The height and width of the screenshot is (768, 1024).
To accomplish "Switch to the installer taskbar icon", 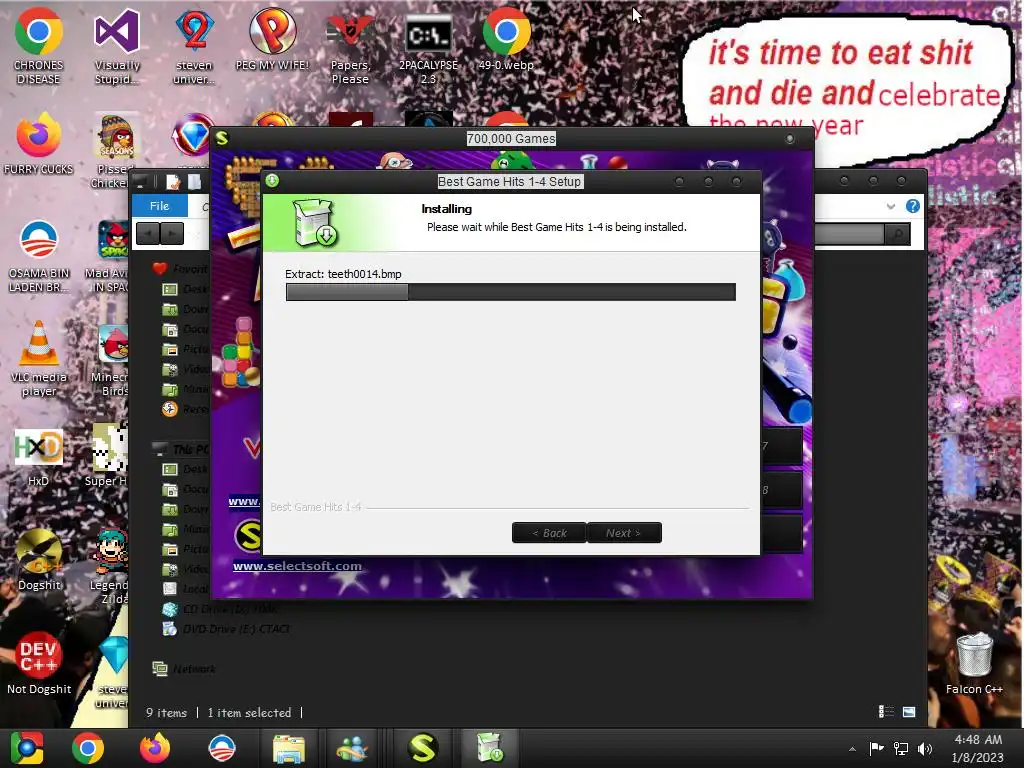I will tap(490, 748).
